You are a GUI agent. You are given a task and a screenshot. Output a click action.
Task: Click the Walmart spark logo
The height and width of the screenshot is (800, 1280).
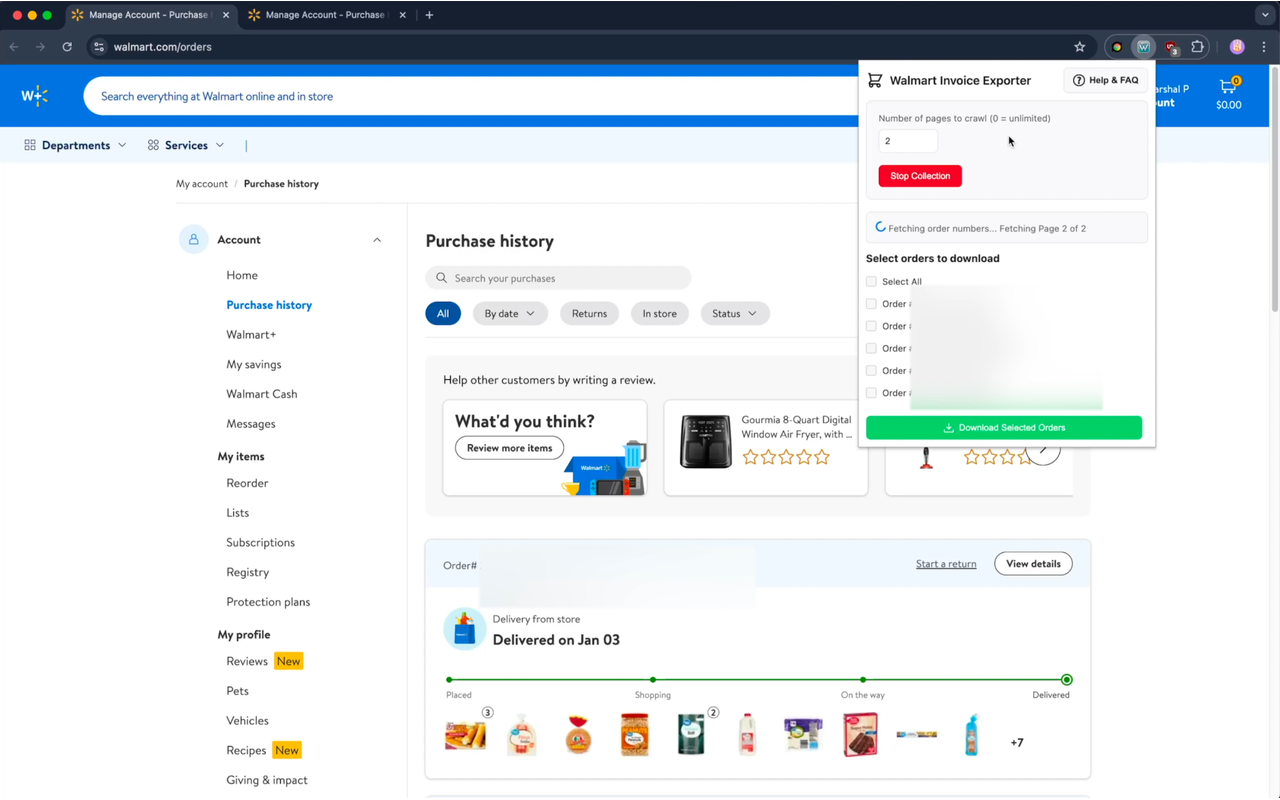(34, 95)
